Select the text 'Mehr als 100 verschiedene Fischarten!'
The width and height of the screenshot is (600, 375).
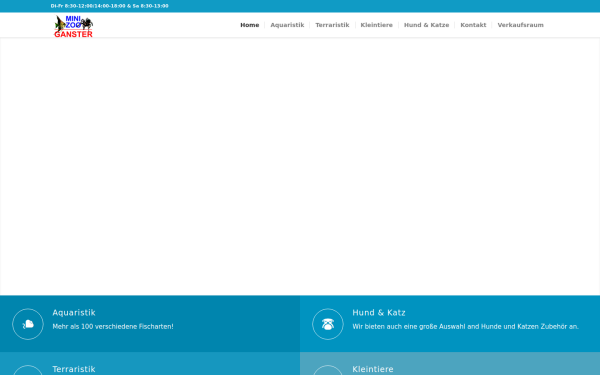pyautogui.click(x=113, y=327)
